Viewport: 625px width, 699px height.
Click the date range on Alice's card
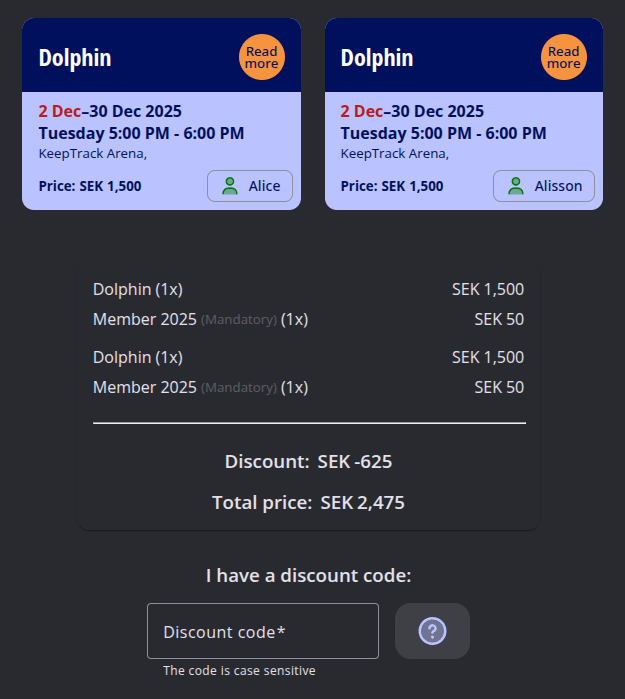click(x=110, y=111)
